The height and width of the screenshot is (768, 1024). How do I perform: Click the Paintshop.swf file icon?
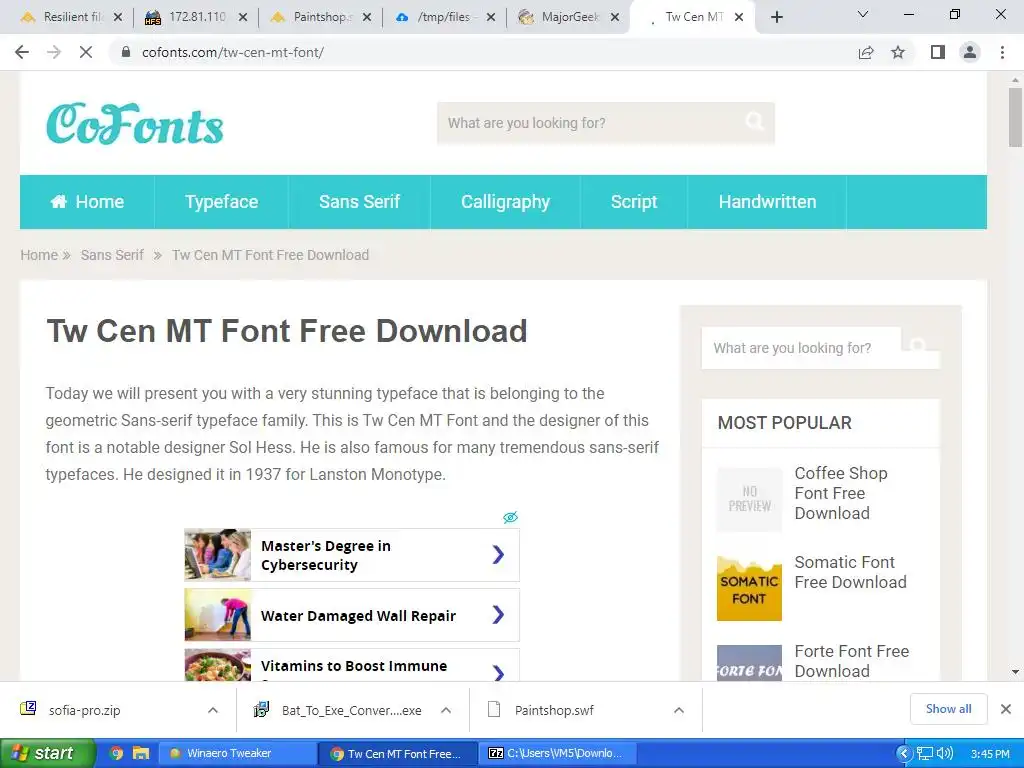point(494,709)
